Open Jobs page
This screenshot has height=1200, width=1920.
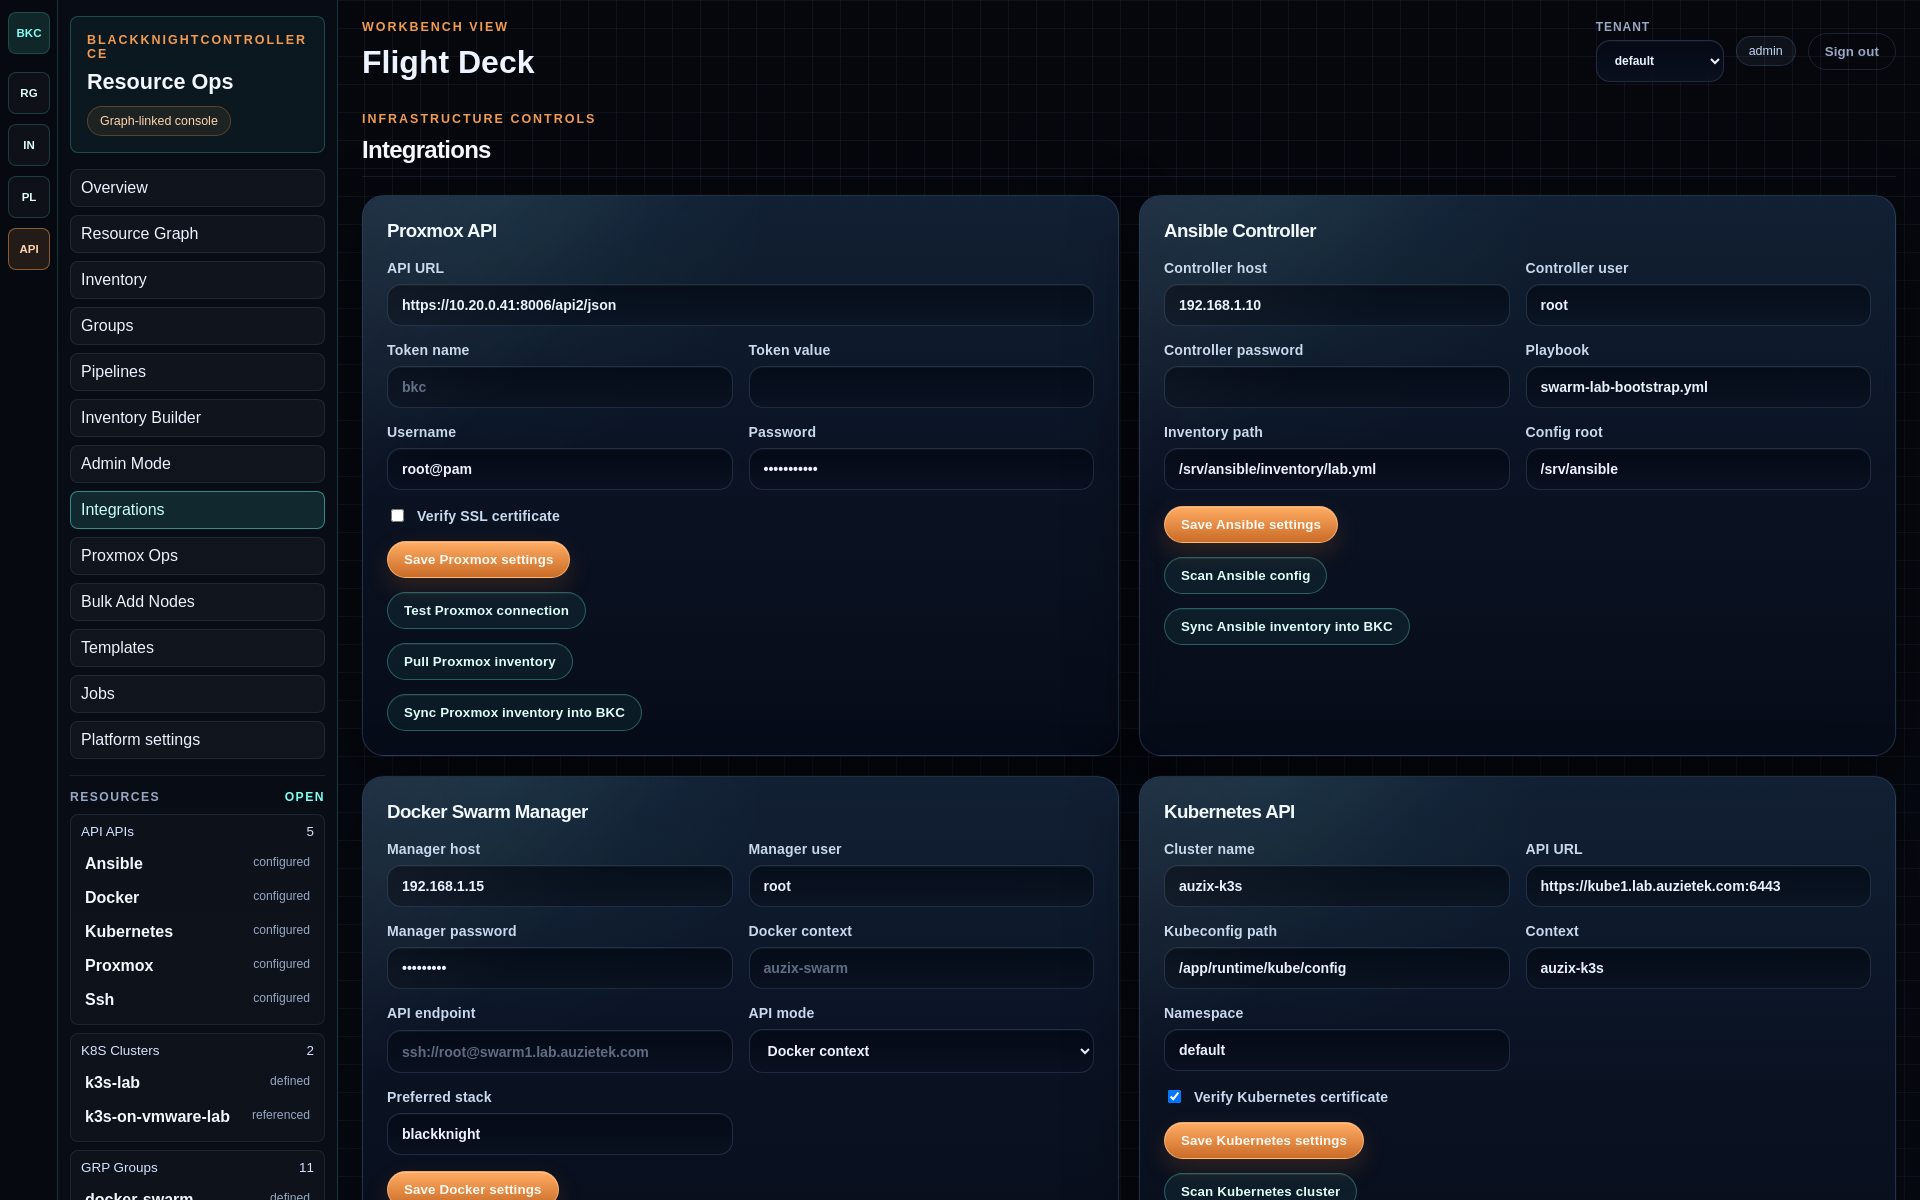click(x=197, y=694)
